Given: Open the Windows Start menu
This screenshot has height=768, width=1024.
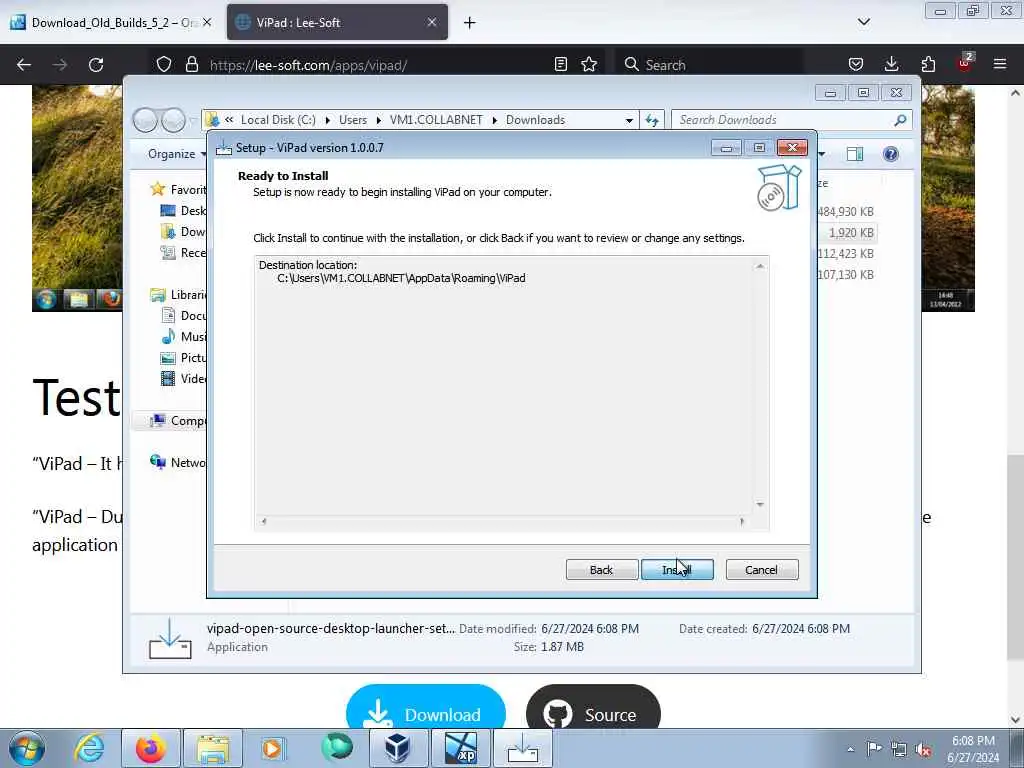Looking at the screenshot, I should [27, 748].
